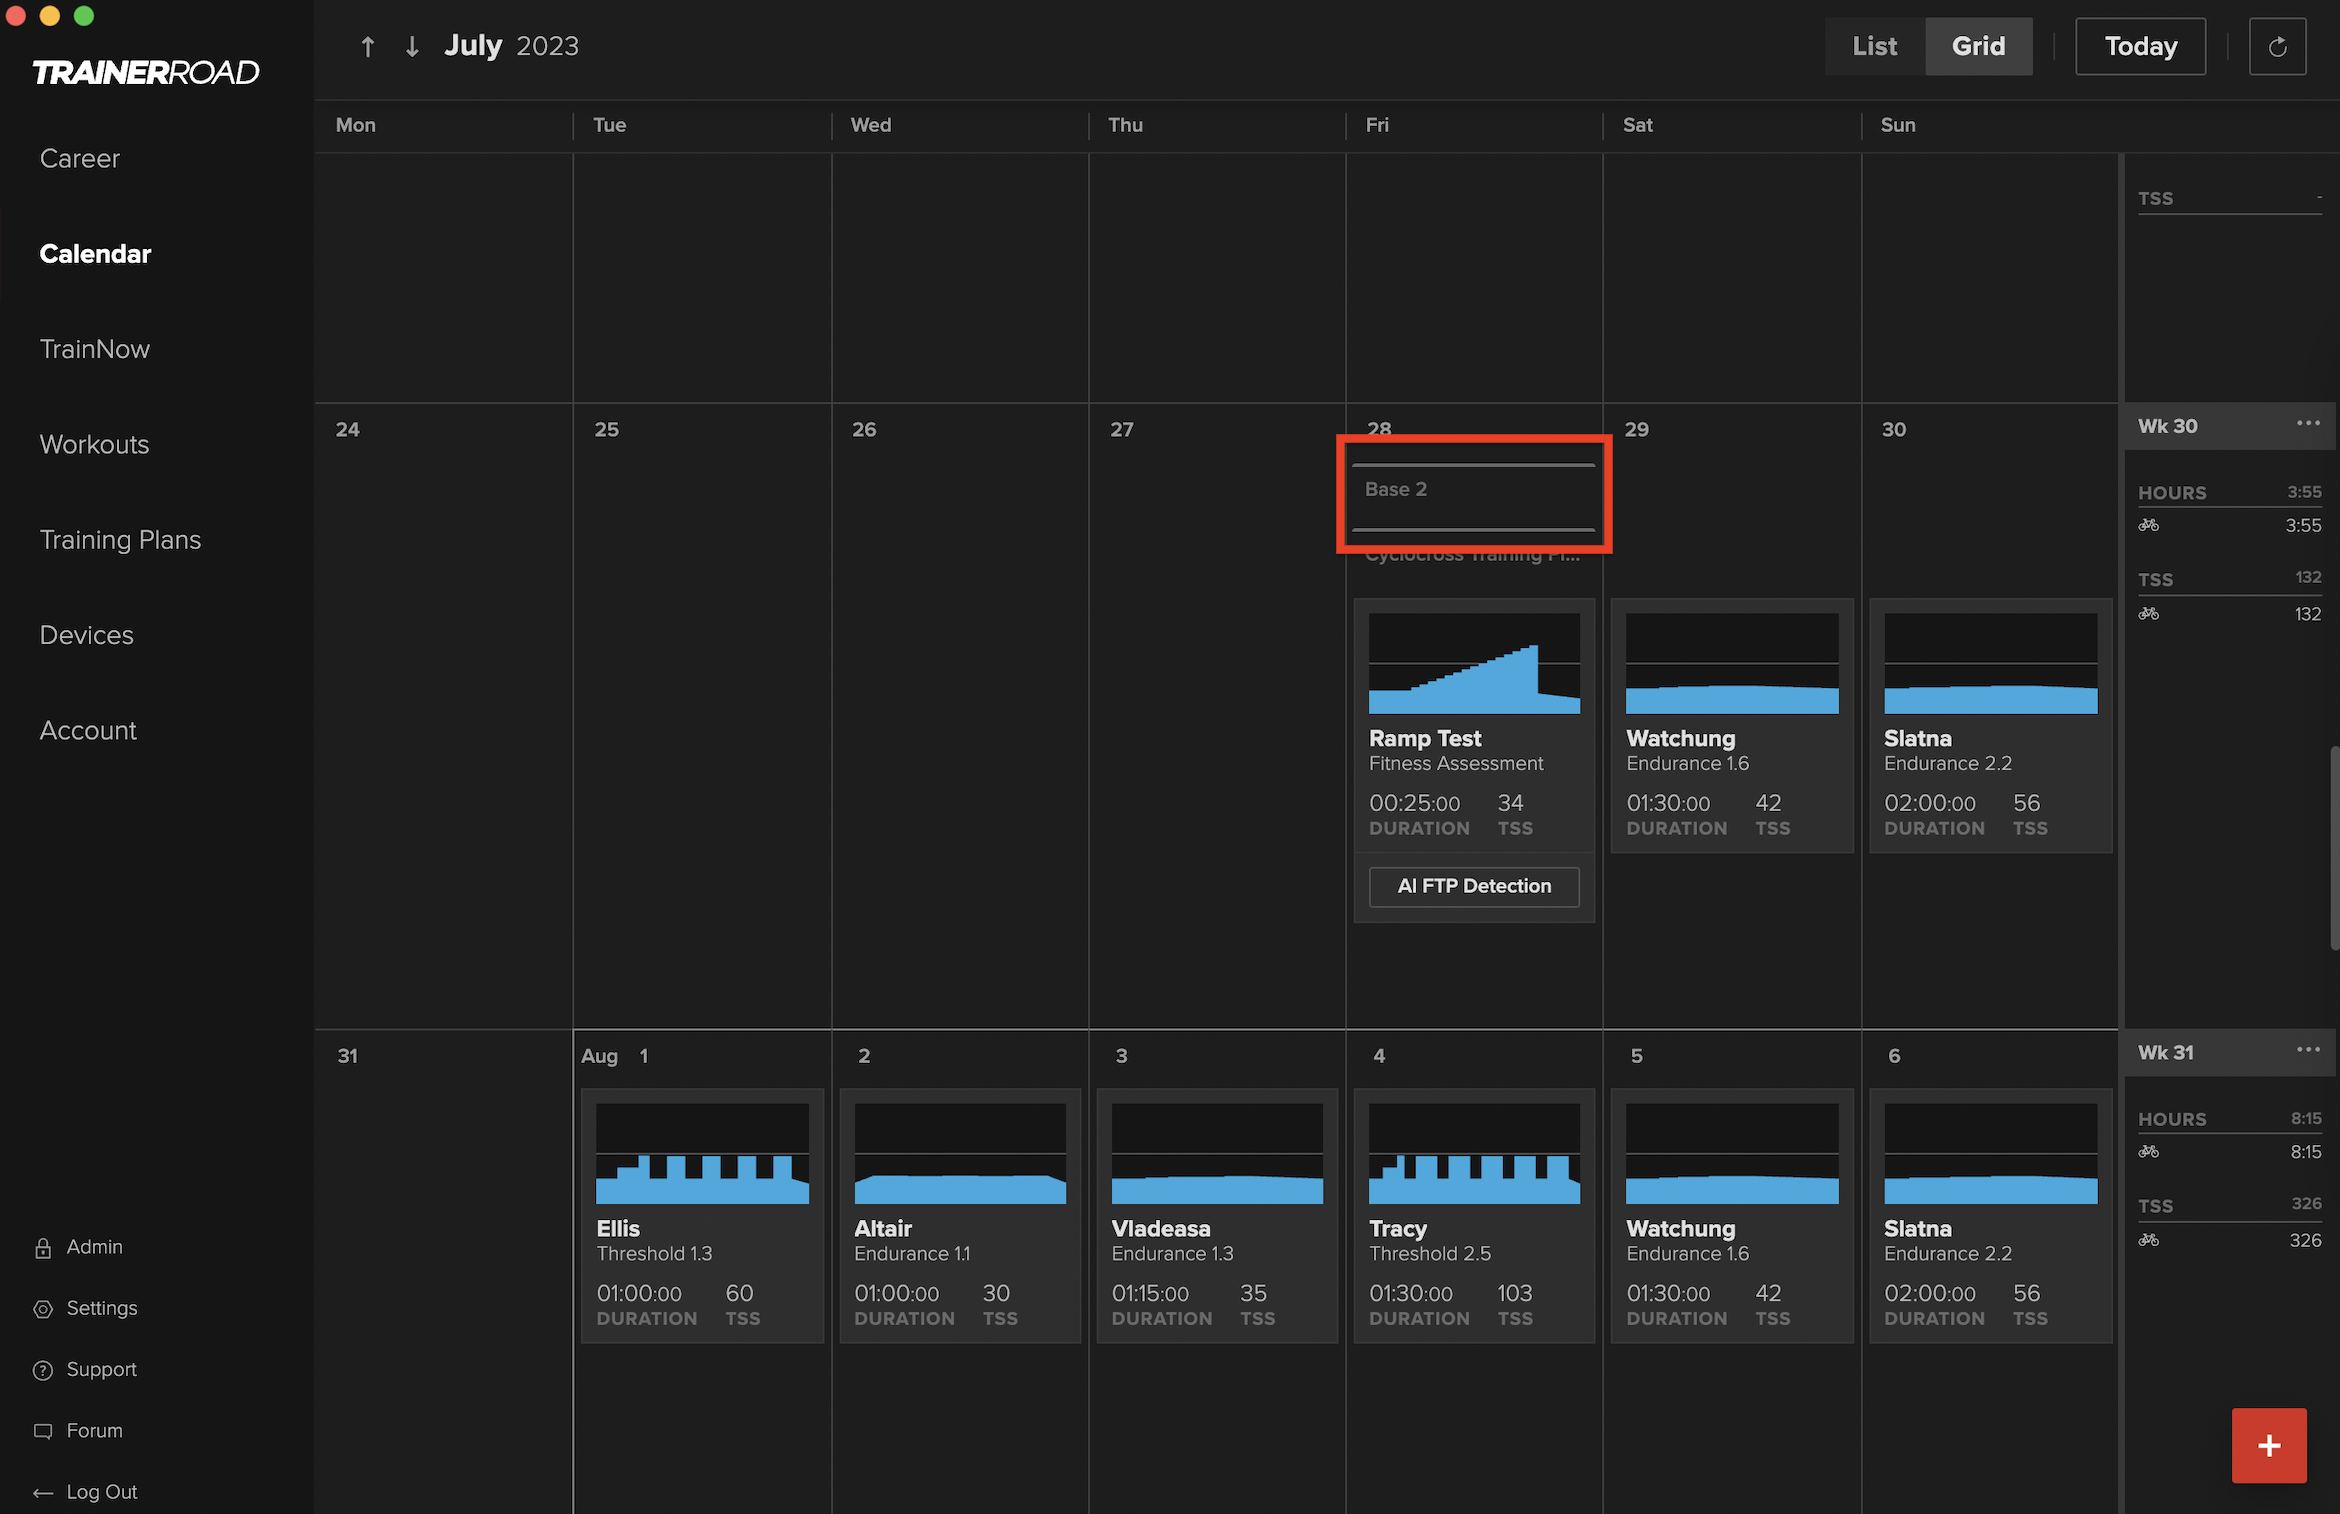Click the Wk 31 hours bike icon
This screenshot has width=2340, height=1514.
pos(2148,1152)
